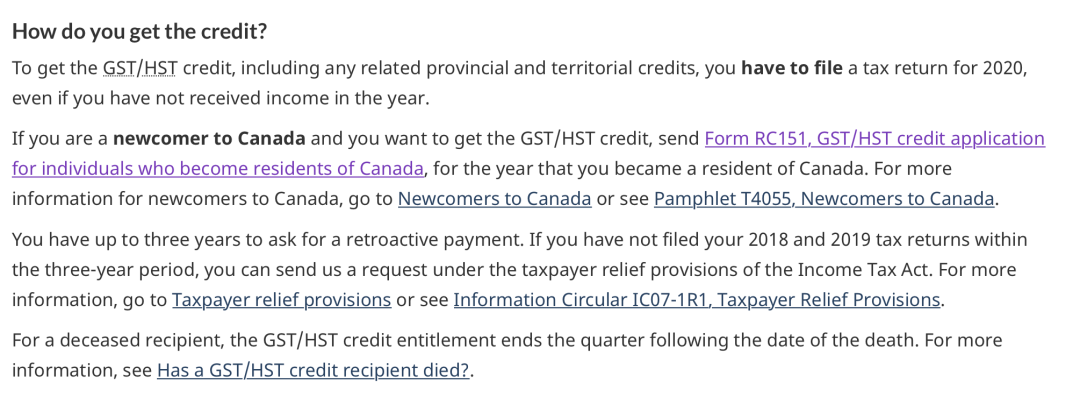The image size is (1080, 397).
Task: Open 'Has a GST/HST credit recipient died?' link
Action: coord(313,371)
